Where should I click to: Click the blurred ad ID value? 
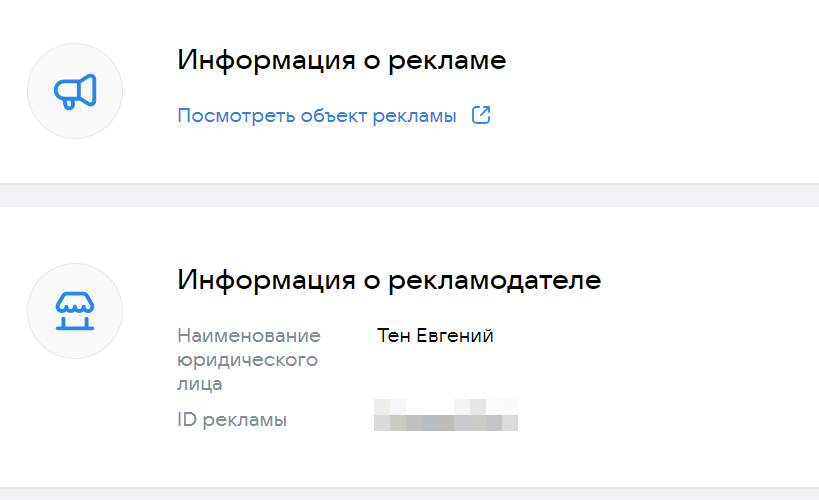[445, 415]
